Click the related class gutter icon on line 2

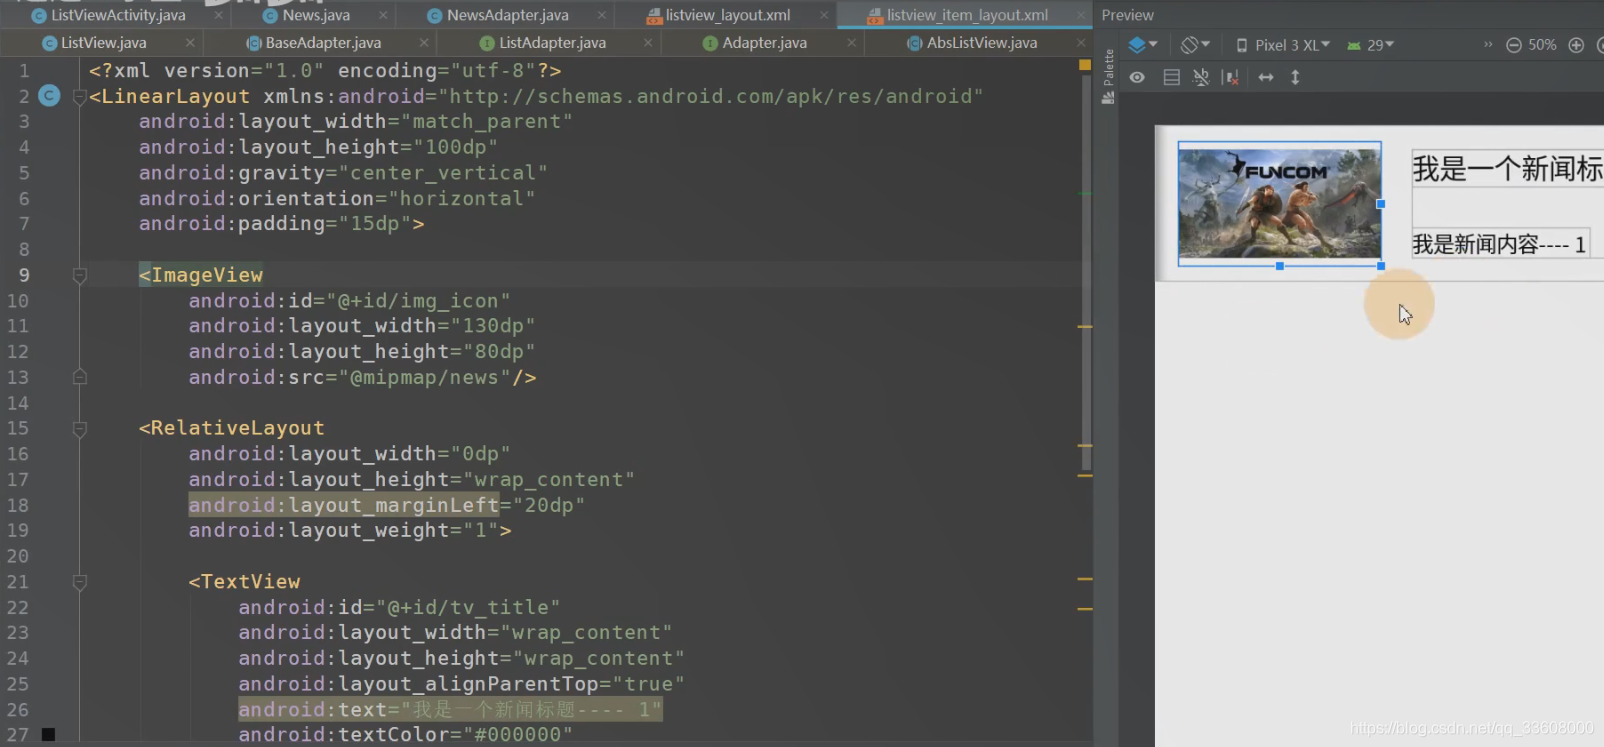point(49,96)
